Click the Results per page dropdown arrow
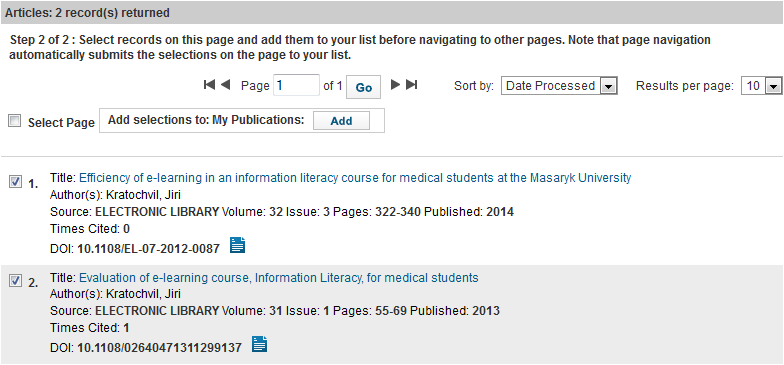The height and width of the screenshot is (365, 784). [x=773, y=86]
